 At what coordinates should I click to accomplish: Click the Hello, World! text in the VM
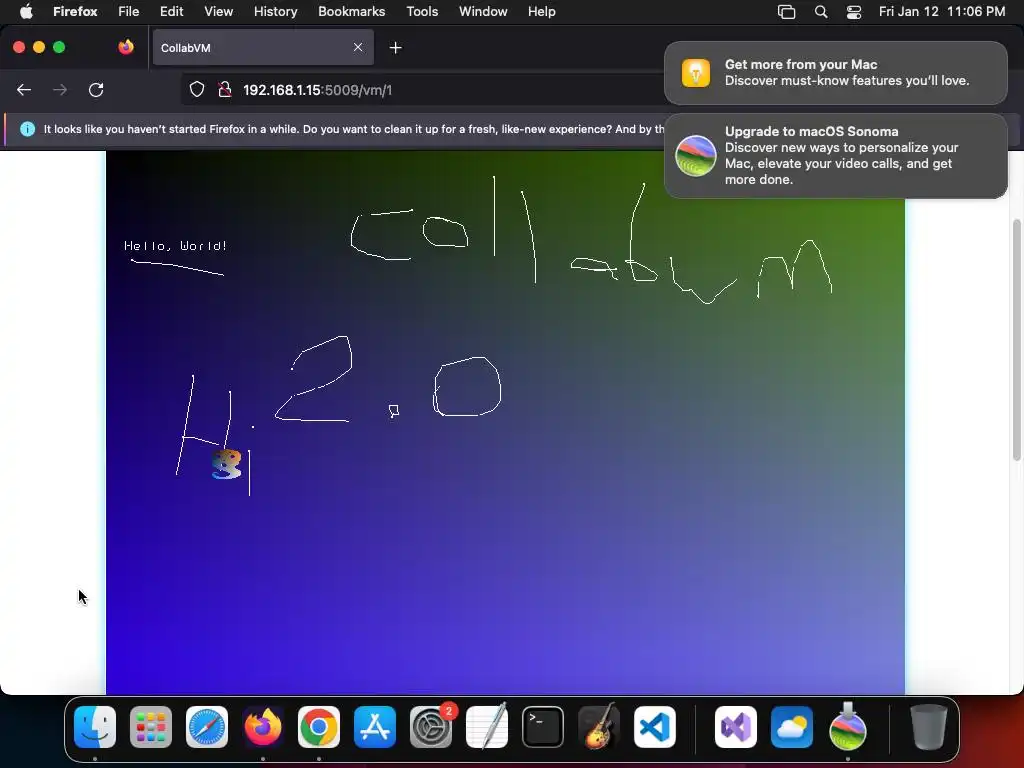175,246
